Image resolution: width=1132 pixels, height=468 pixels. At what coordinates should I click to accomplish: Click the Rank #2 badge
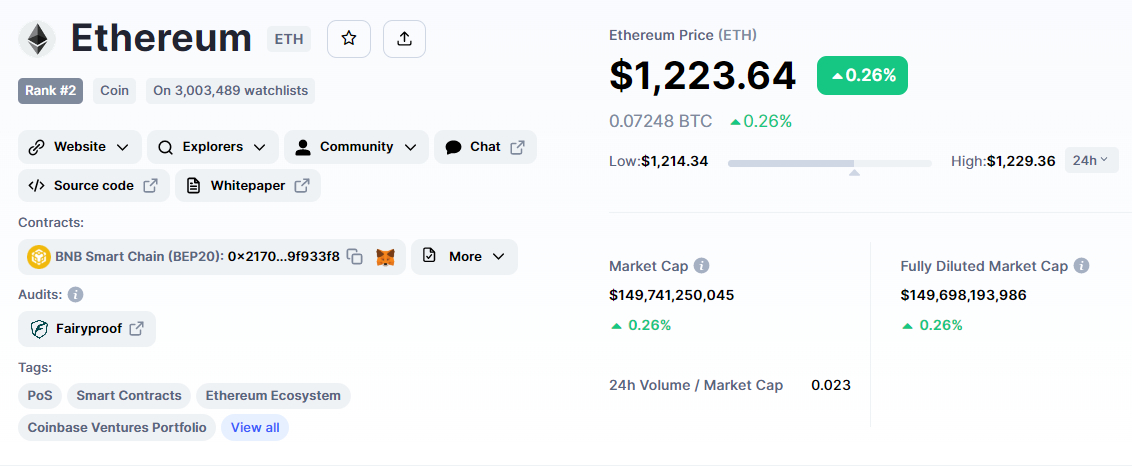click(51, 91)
